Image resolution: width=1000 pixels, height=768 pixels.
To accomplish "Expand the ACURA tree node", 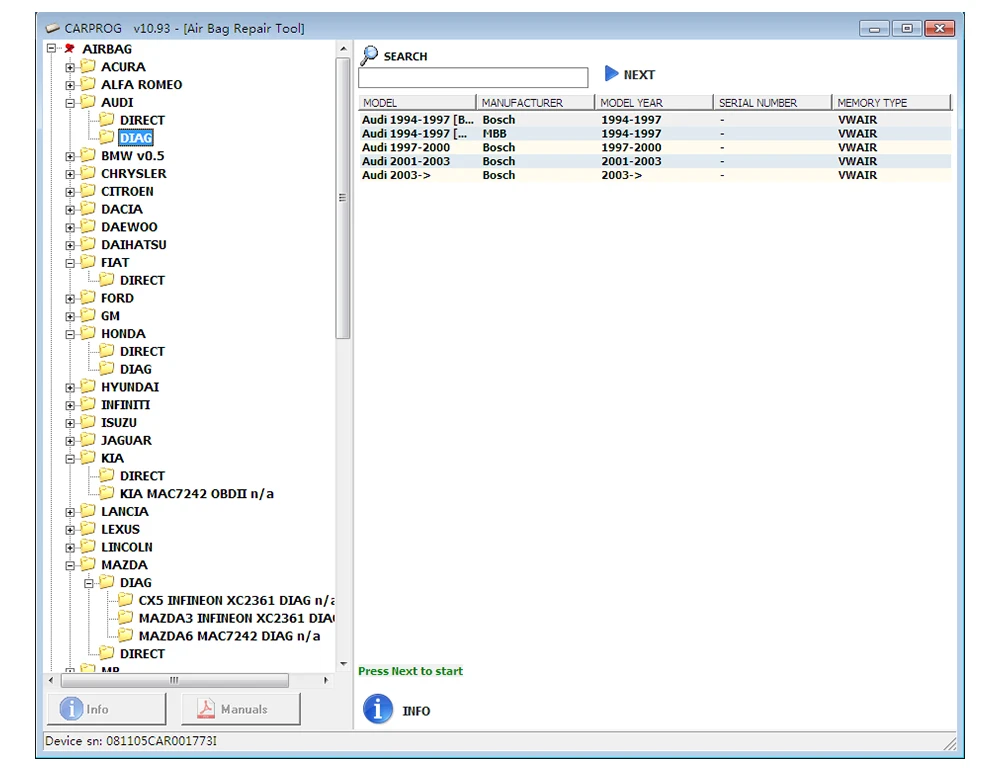I will [70, 67].
